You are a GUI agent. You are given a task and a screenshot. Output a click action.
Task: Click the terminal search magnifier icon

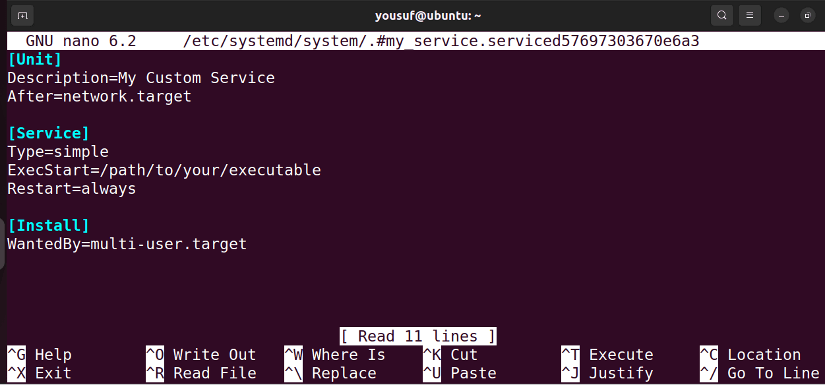[x=722, y=15]
